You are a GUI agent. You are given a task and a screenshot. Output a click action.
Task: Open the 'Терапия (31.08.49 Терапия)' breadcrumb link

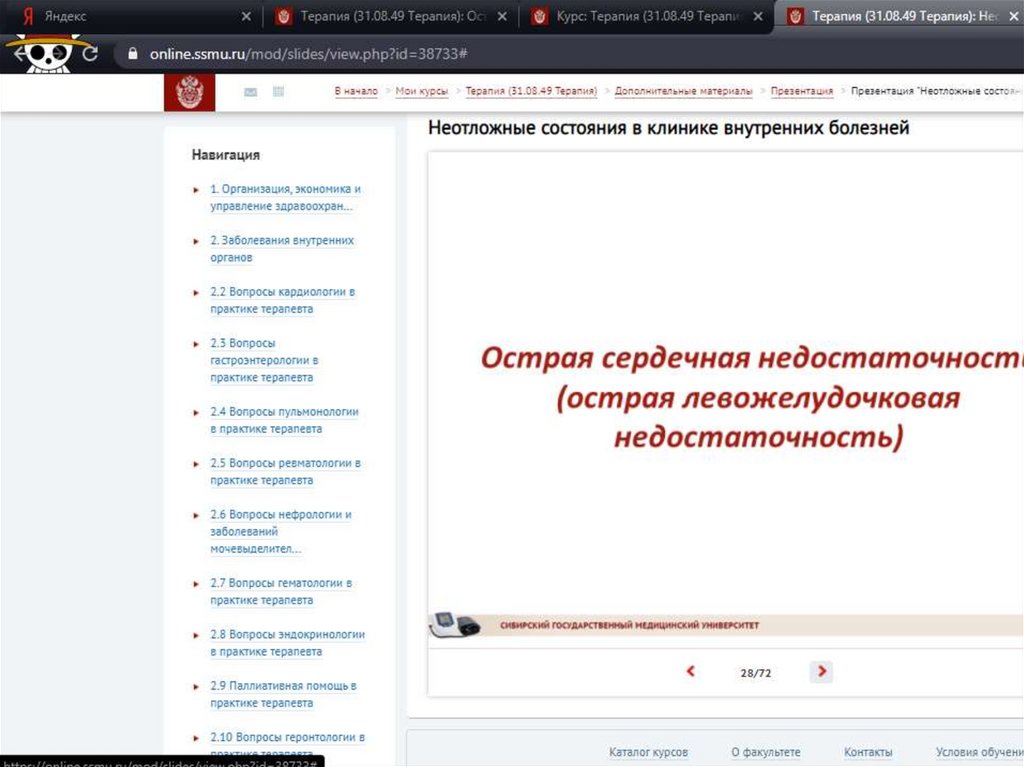[x=531, y=91]
